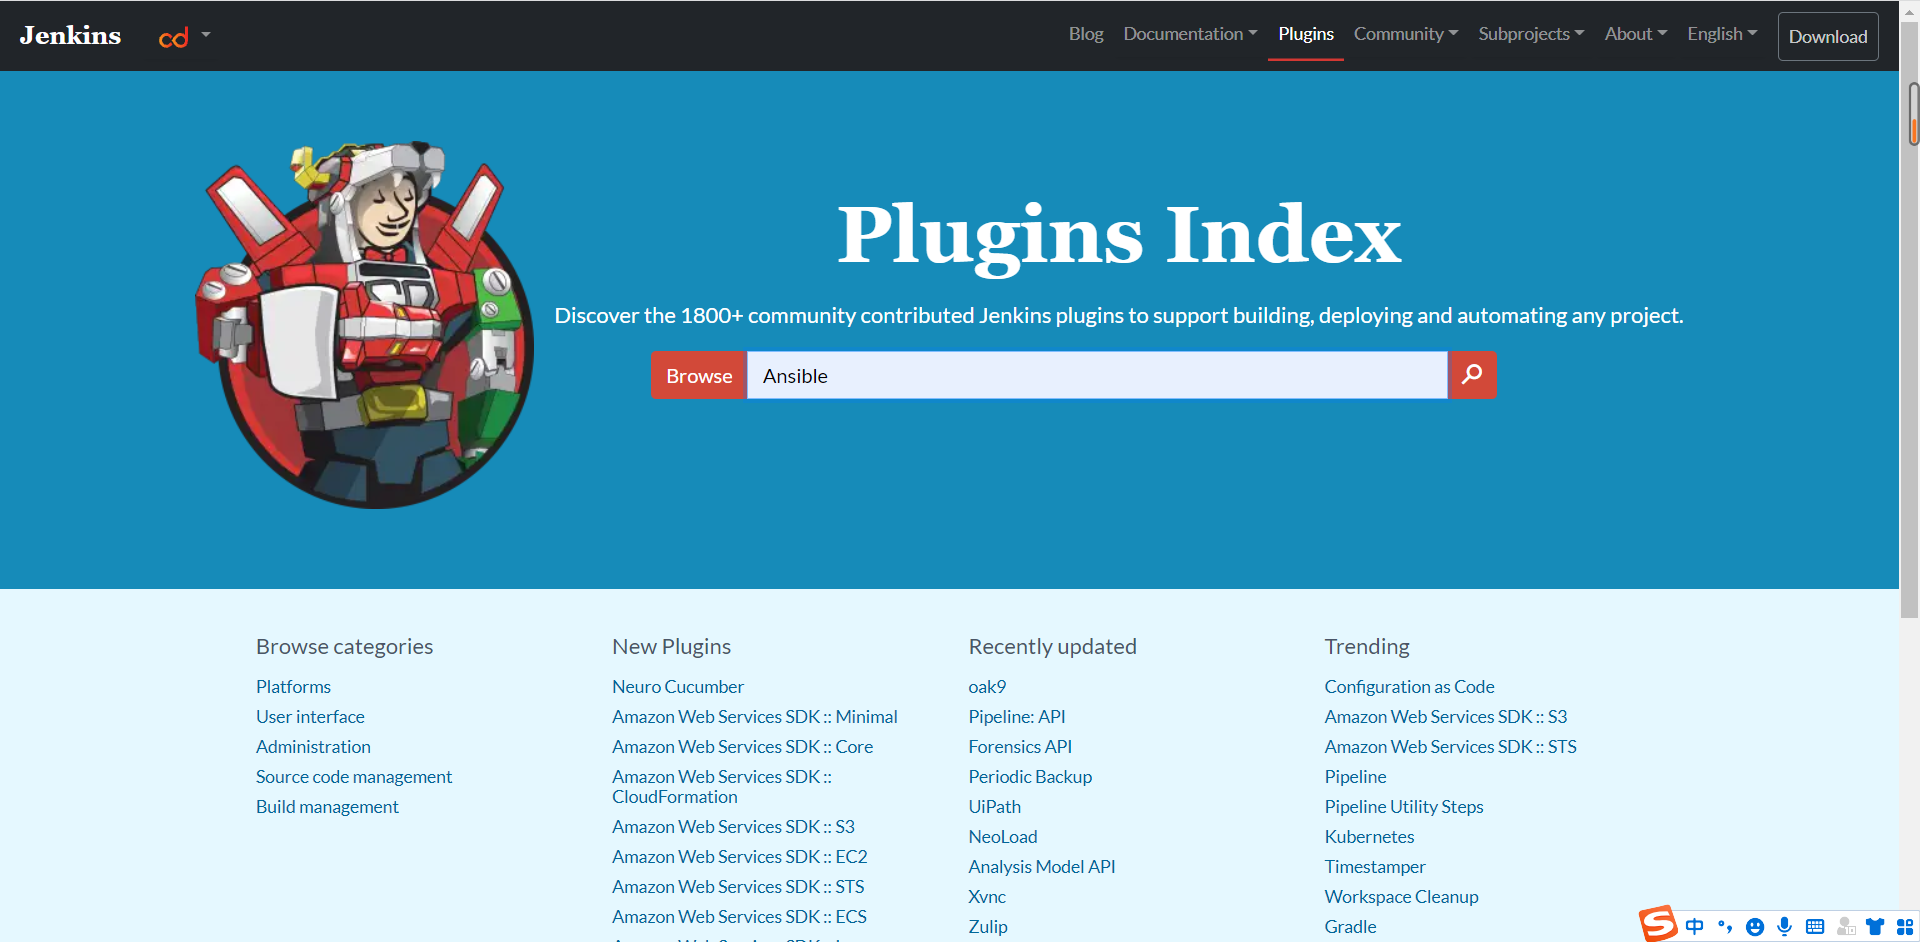Open the Xvnc plugin link
This screenshot has height=942, width=1920.
click(x=987, y=897)
